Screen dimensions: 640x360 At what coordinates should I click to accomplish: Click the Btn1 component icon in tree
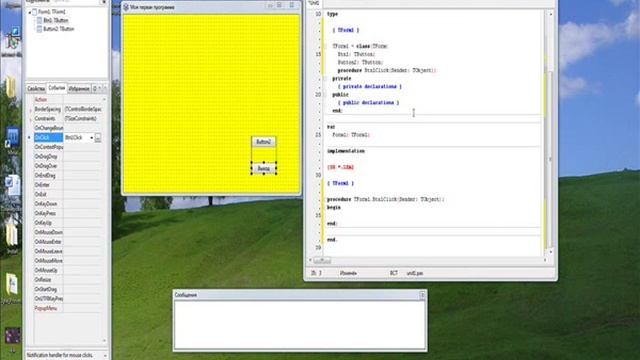pyautogui.click(x=40, y=20)
